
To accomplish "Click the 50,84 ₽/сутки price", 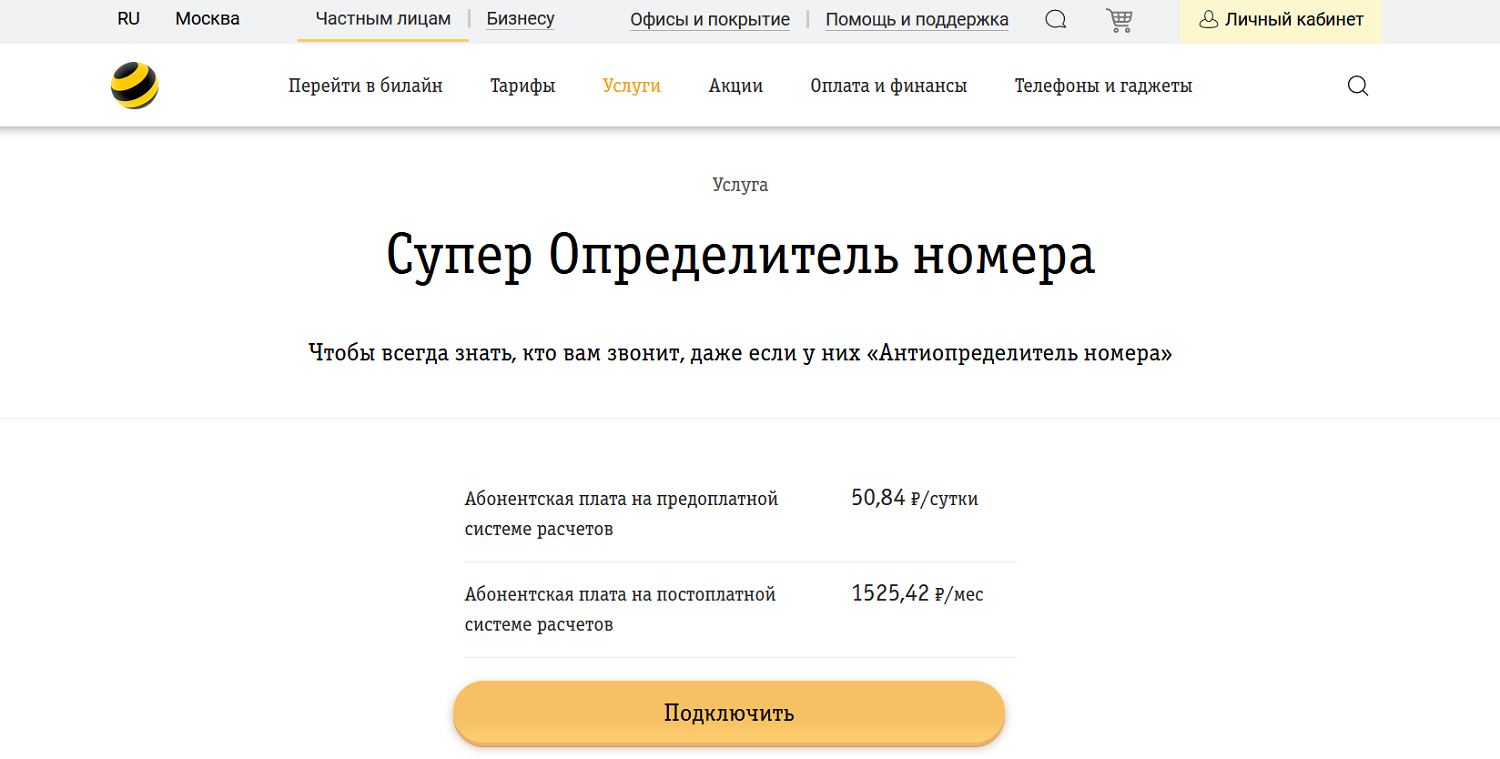I will pos(915,498).
